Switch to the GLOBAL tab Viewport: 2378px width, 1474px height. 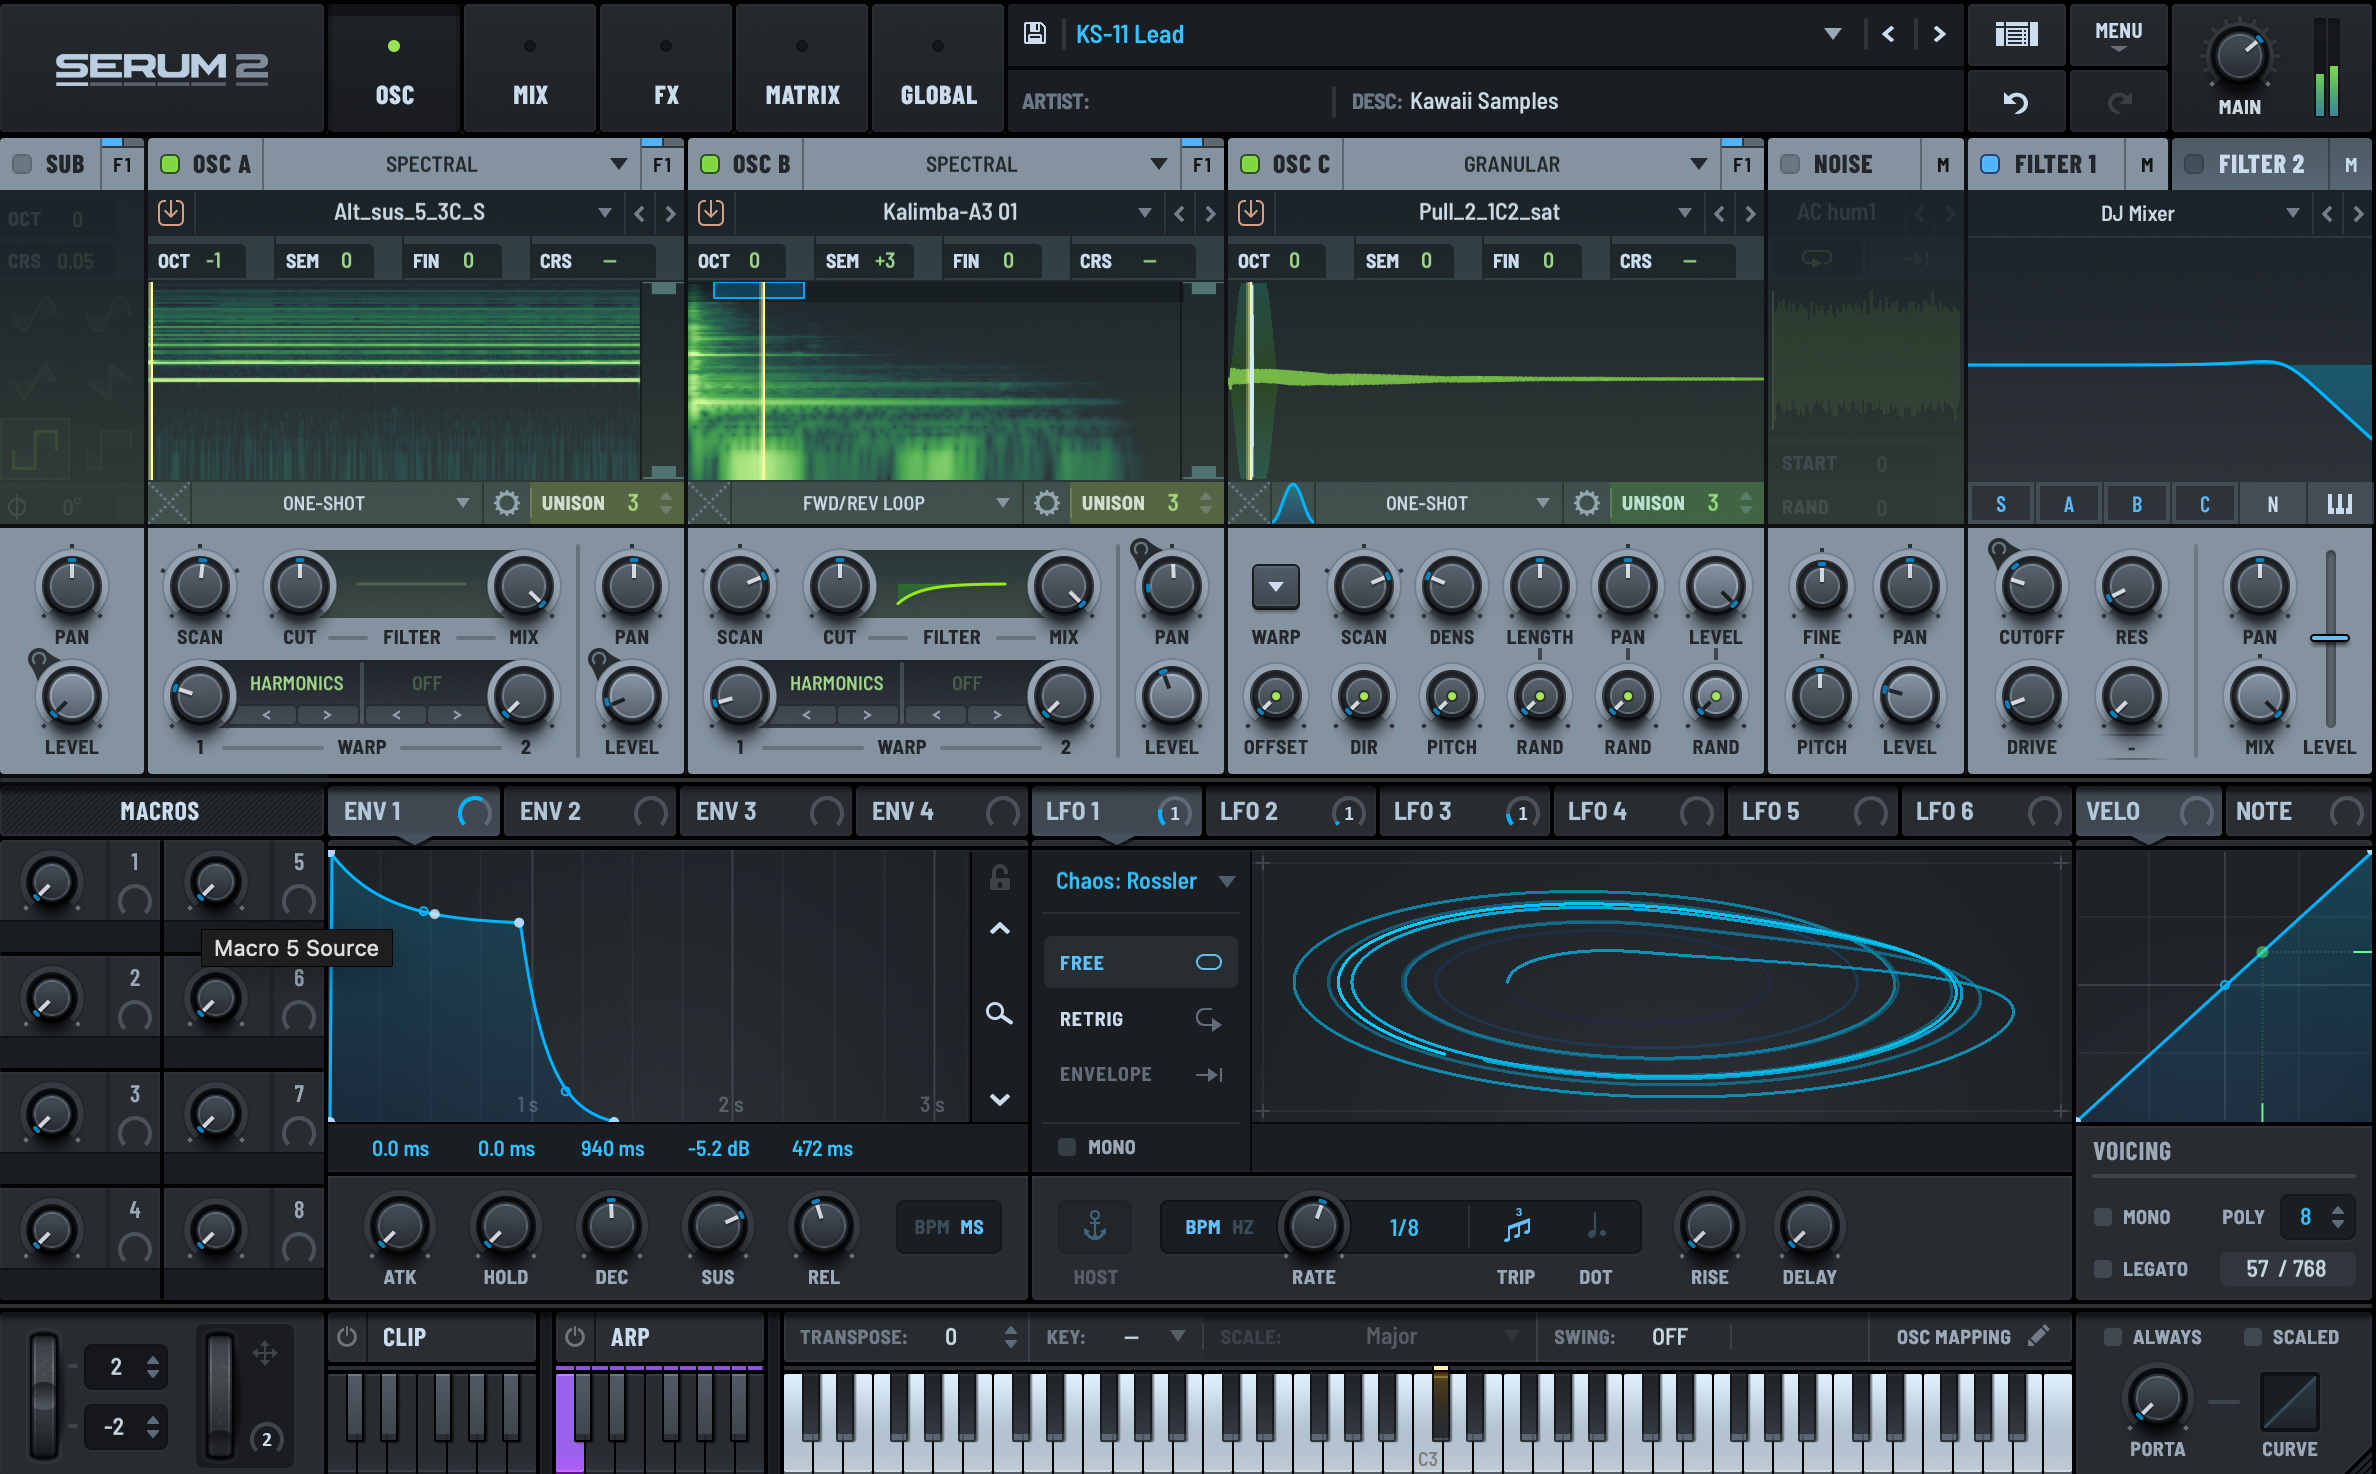click(938, 68)
